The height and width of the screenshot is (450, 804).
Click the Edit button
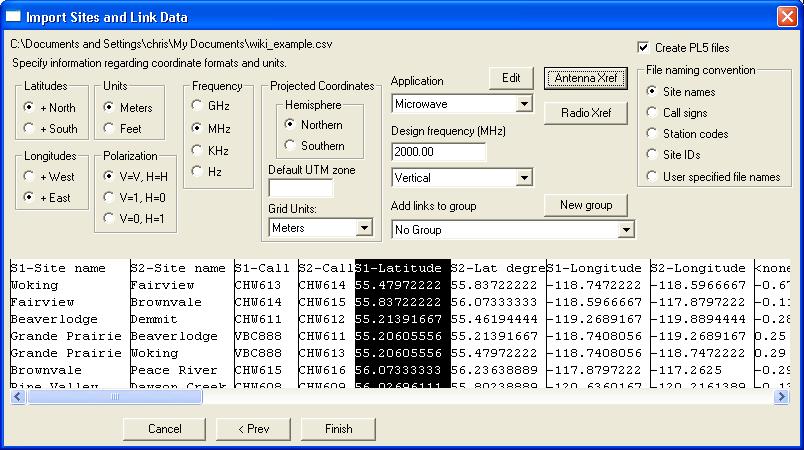coord(511,78)
